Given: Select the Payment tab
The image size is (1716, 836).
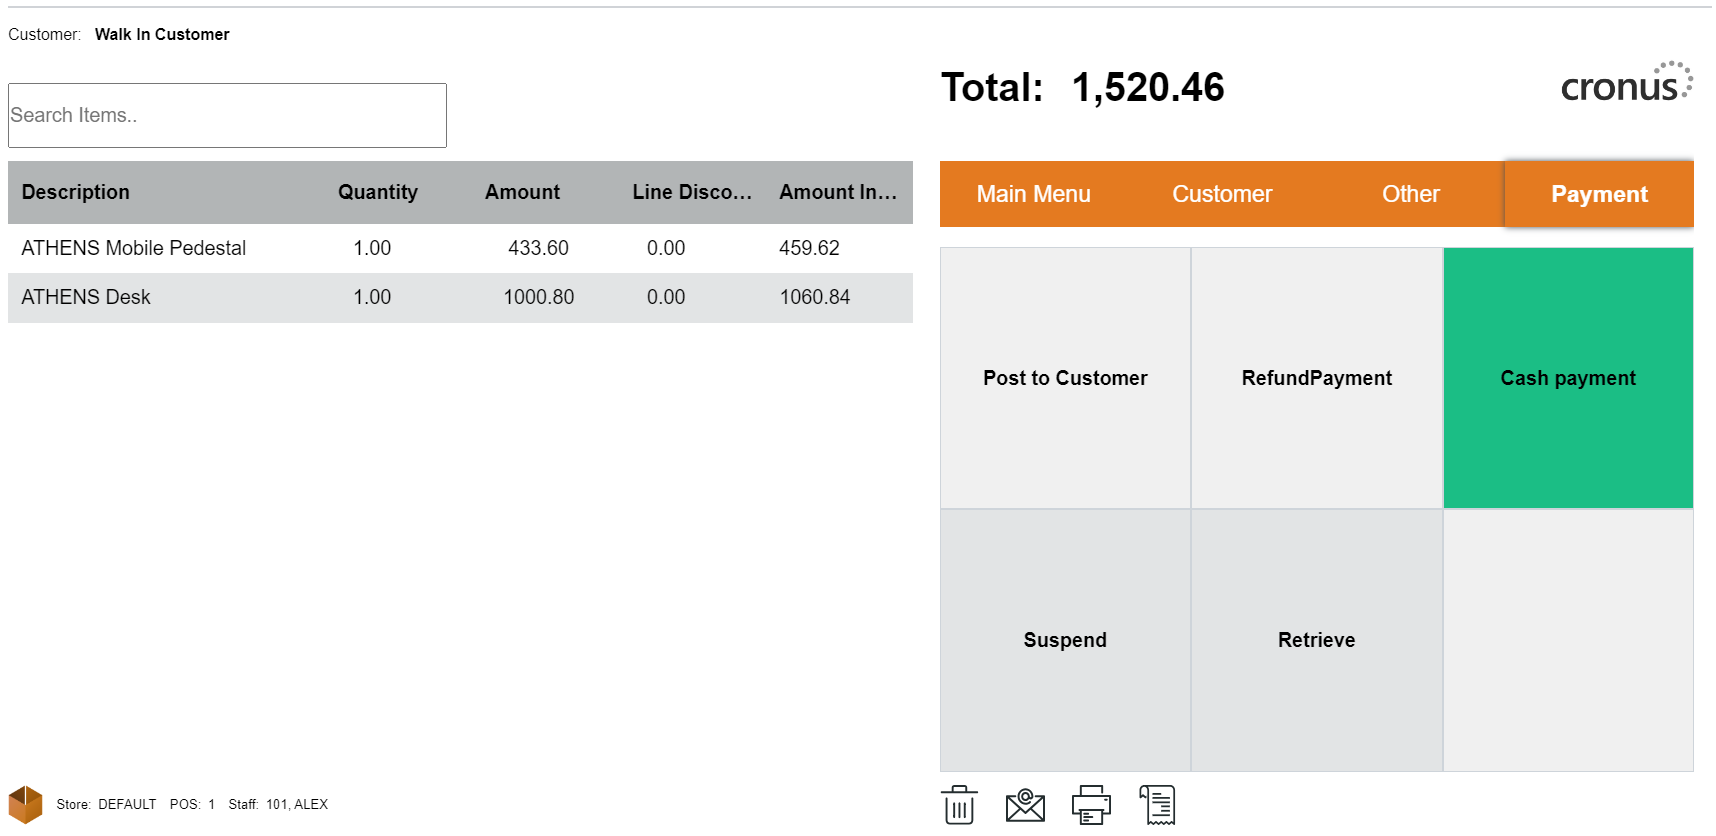Looking at the screenshot, I should [x=1598, y=194].
